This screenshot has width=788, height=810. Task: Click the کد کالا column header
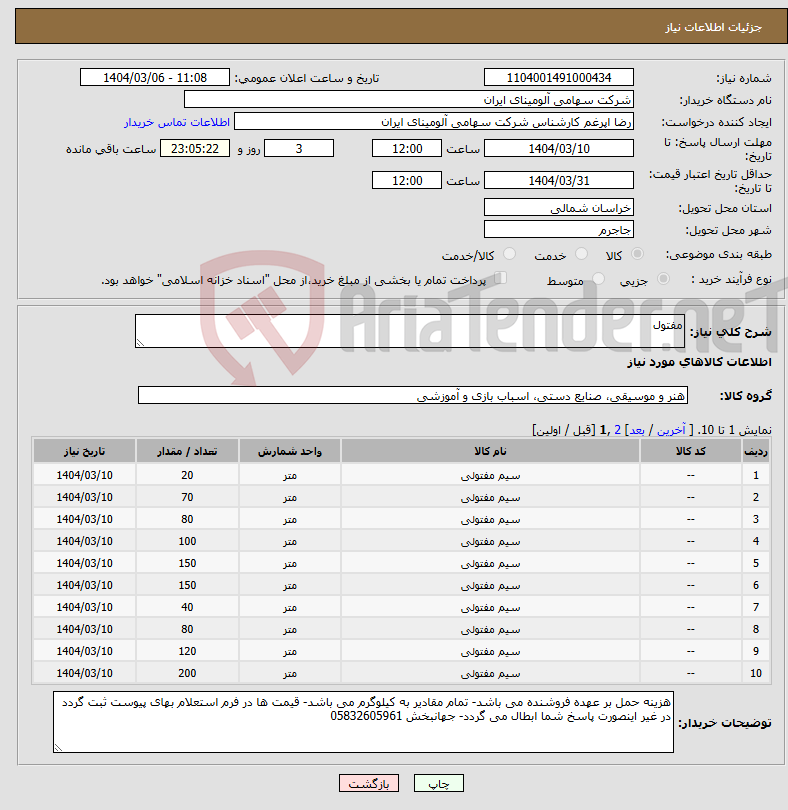(x=691, y=451)
